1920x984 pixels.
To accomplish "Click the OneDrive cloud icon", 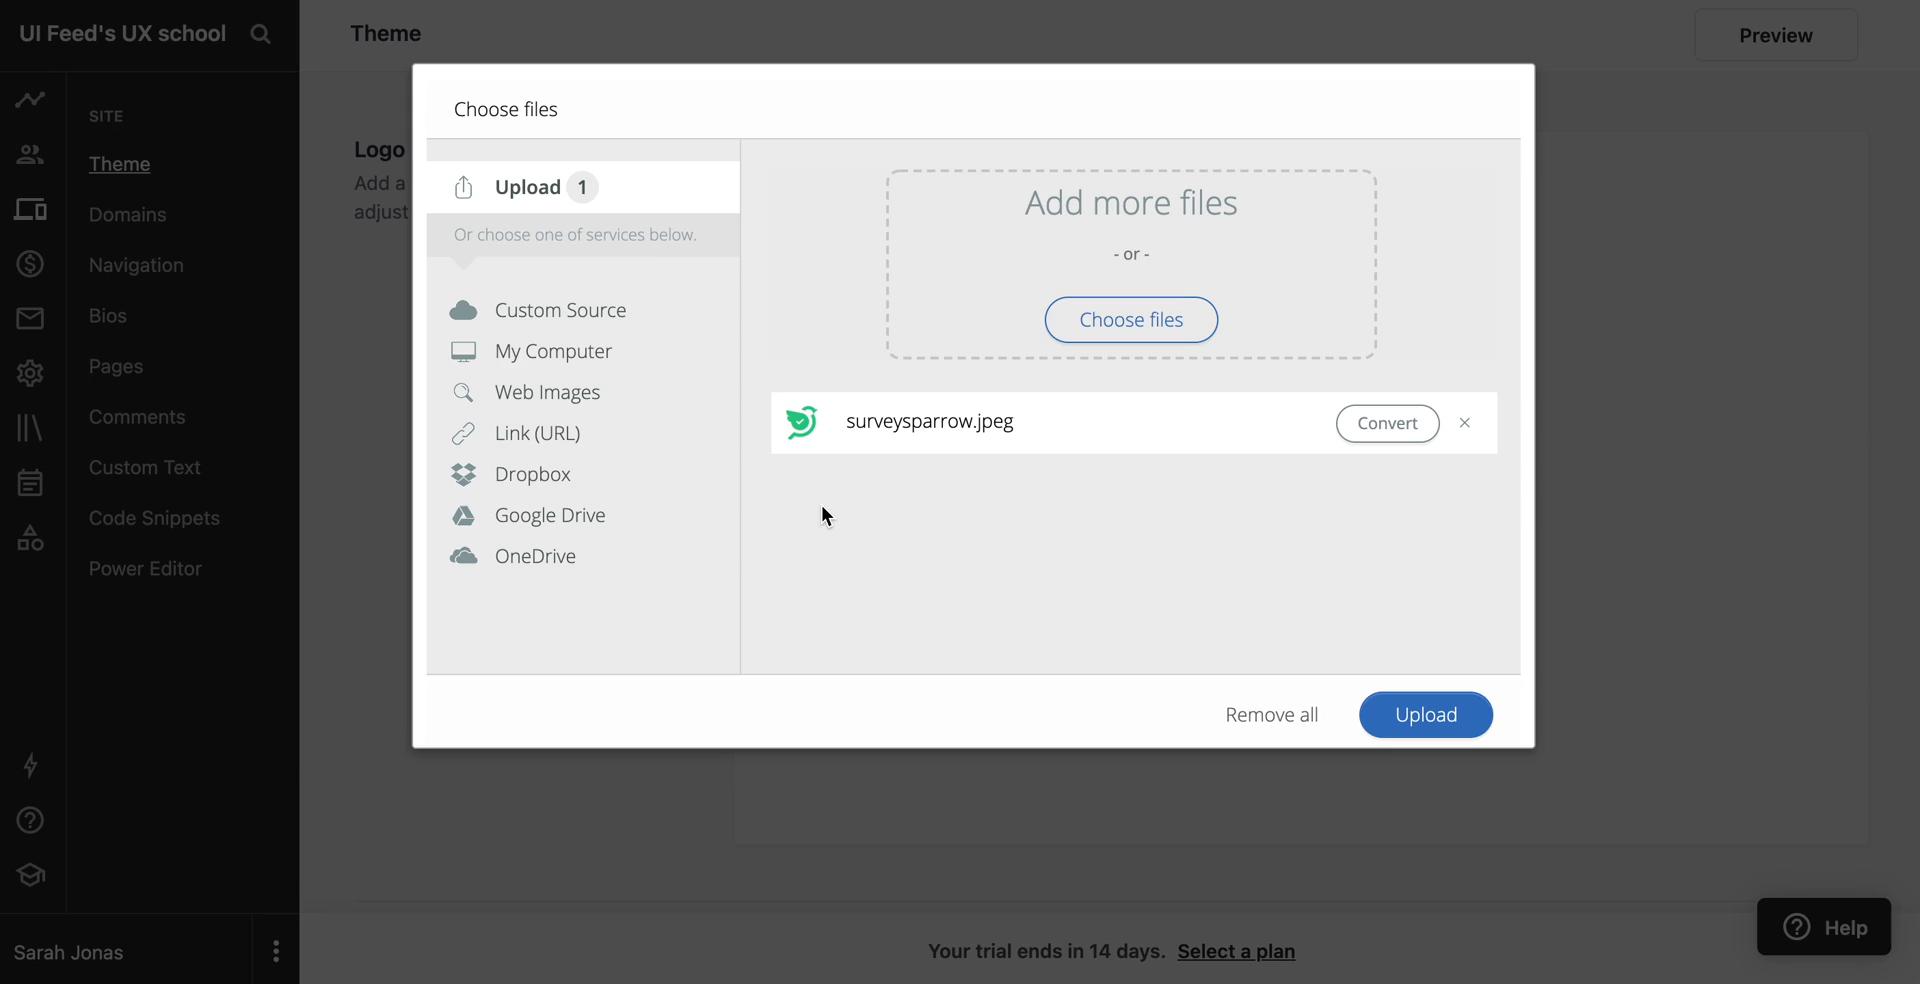I will (x=463, y=556).
